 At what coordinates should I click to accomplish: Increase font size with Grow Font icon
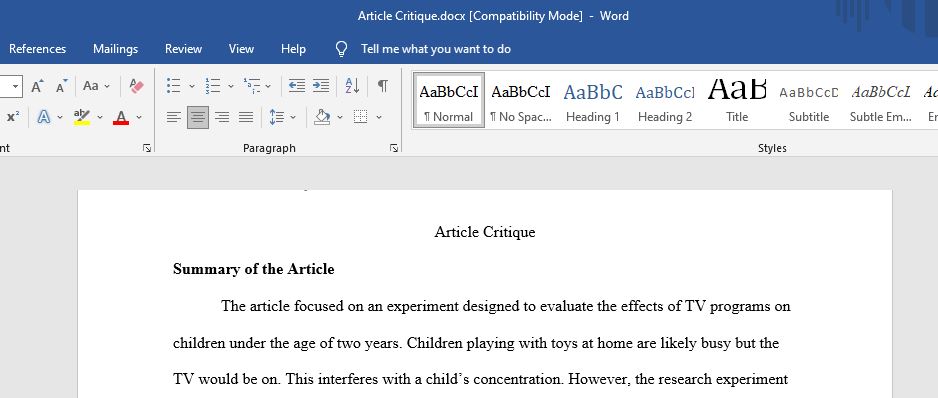click(x=37, y=86)
